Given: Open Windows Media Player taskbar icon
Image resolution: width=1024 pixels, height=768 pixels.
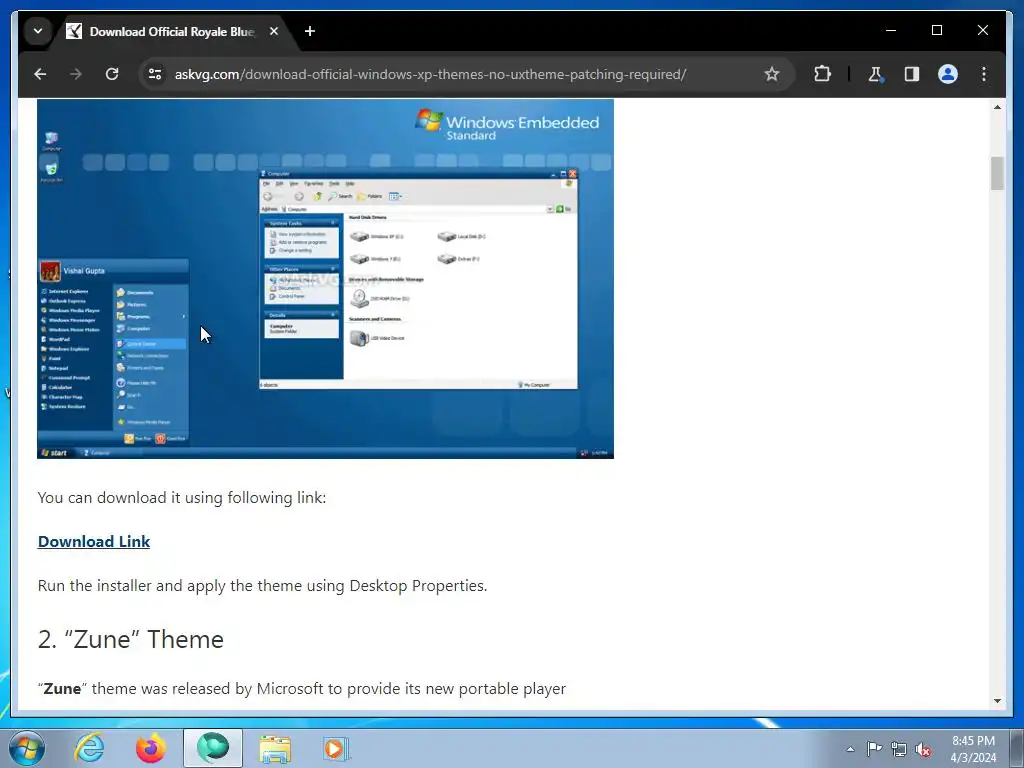Looking at the screenshot, I should 336,748.
